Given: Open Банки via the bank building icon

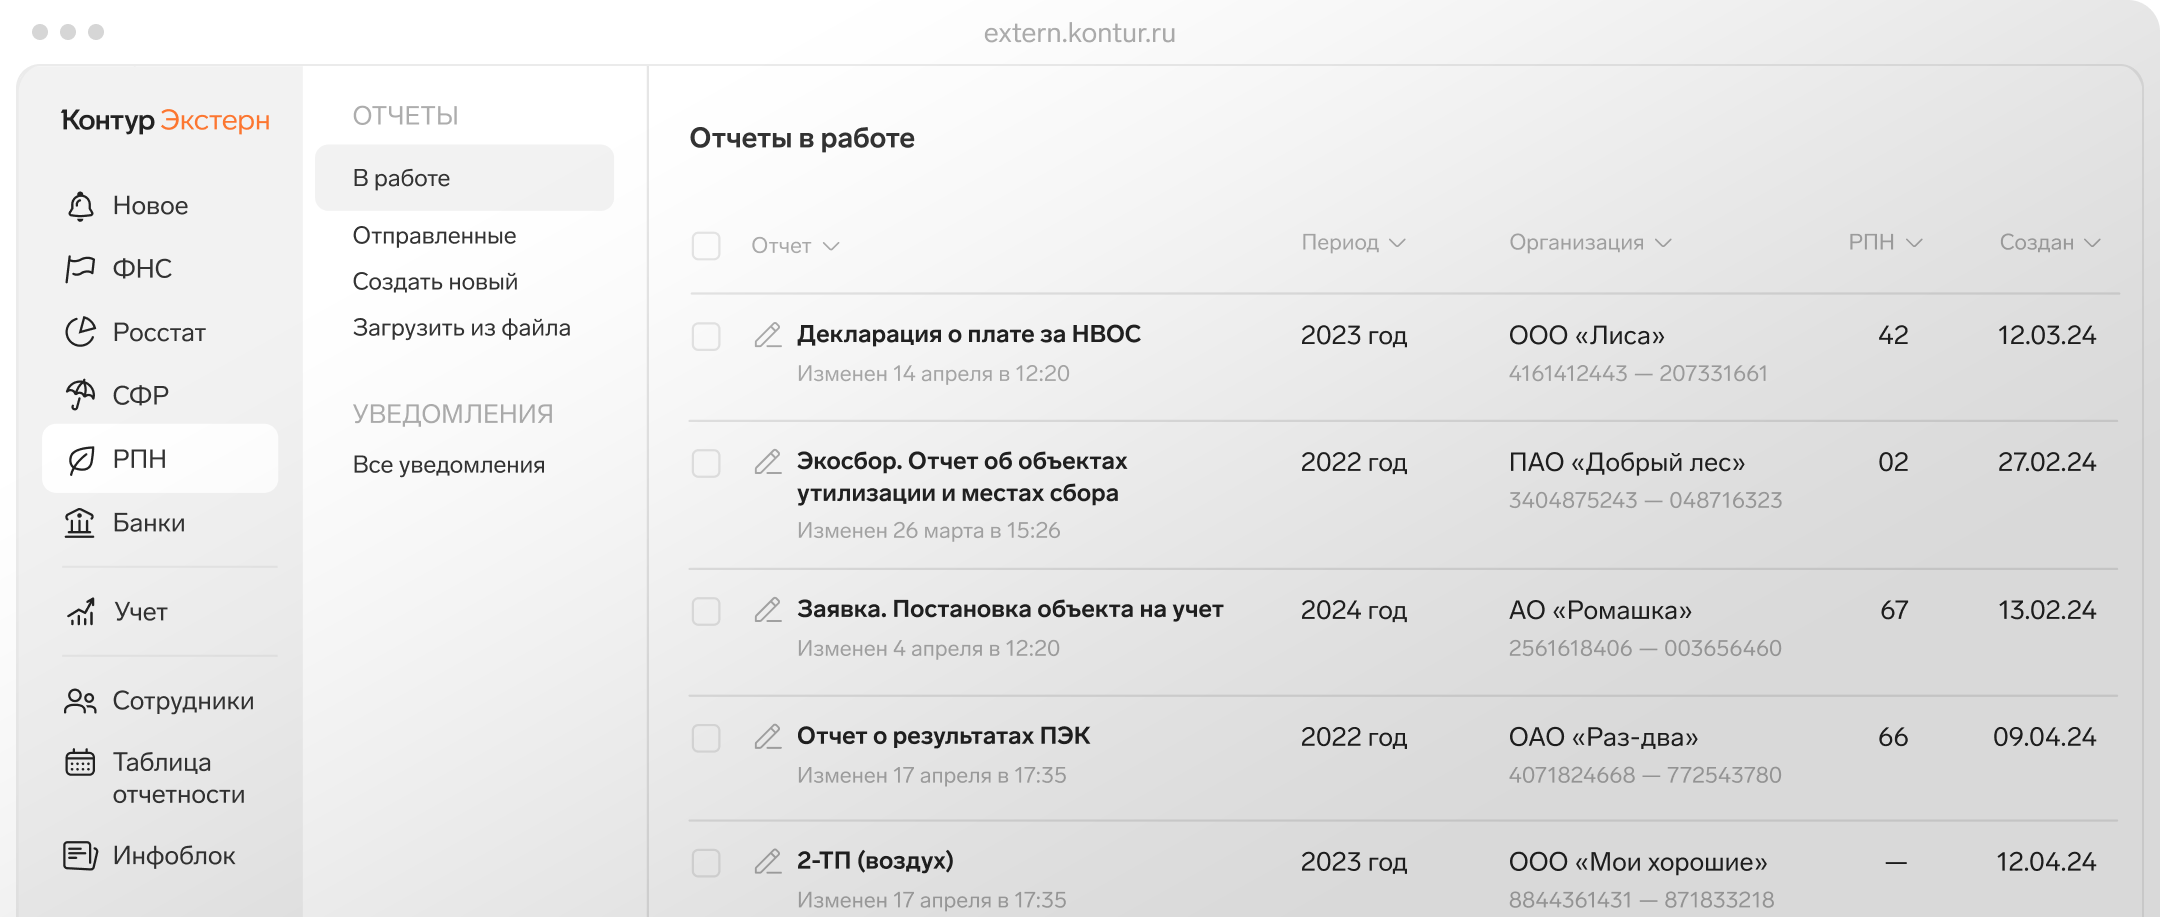Looking at the screenshot, I should 80,522.
